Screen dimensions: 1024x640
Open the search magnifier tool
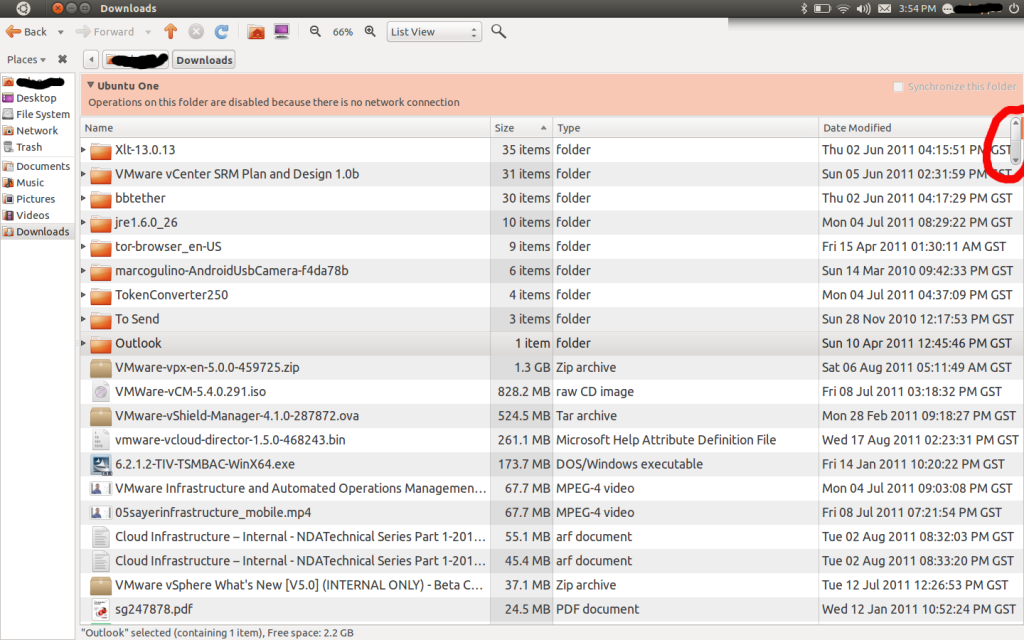498,31
